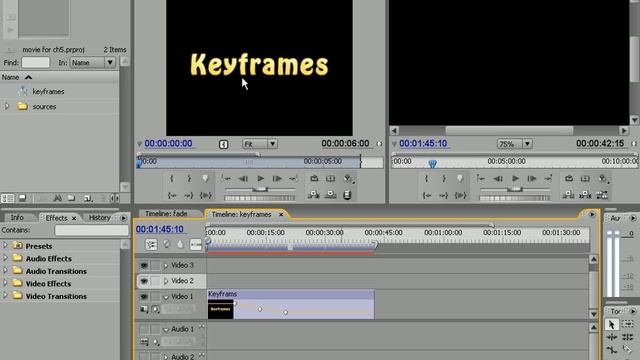Screen dimensions: 640x360
Task: Select the Keyframes clip on Video 1
Action: (291, 304)
